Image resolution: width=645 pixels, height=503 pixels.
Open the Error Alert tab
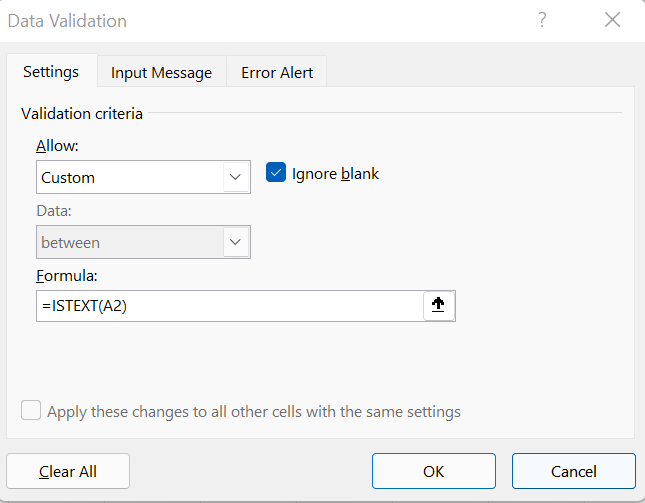pos(277,73)
